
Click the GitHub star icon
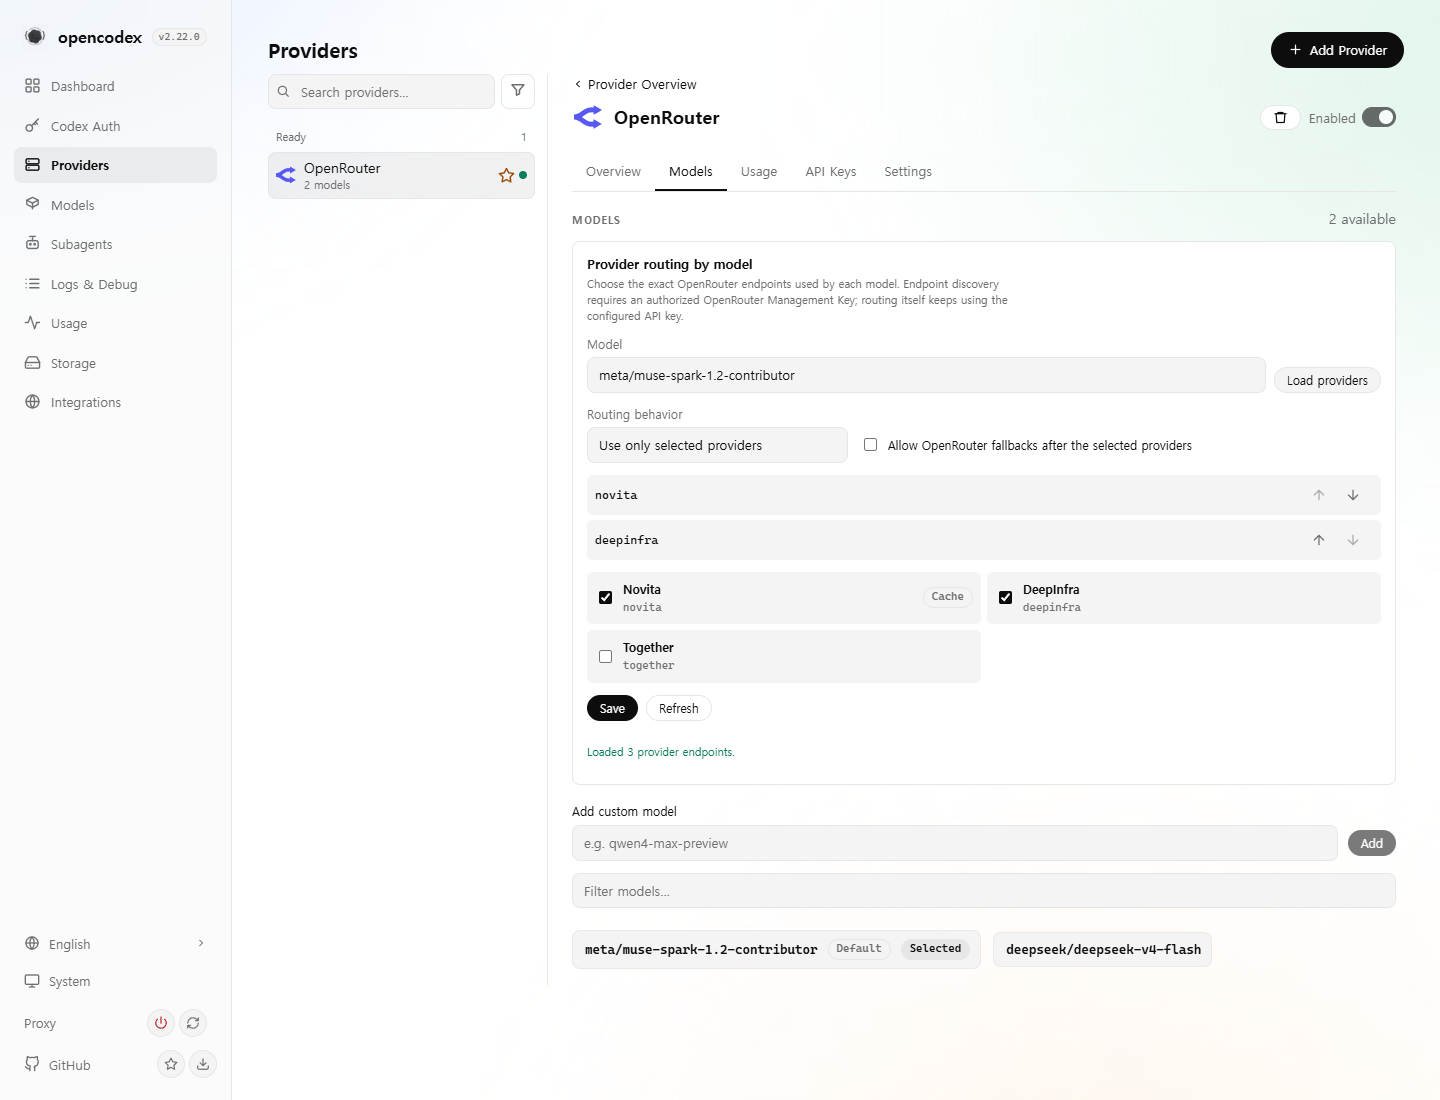click(x=171, y=1064)
